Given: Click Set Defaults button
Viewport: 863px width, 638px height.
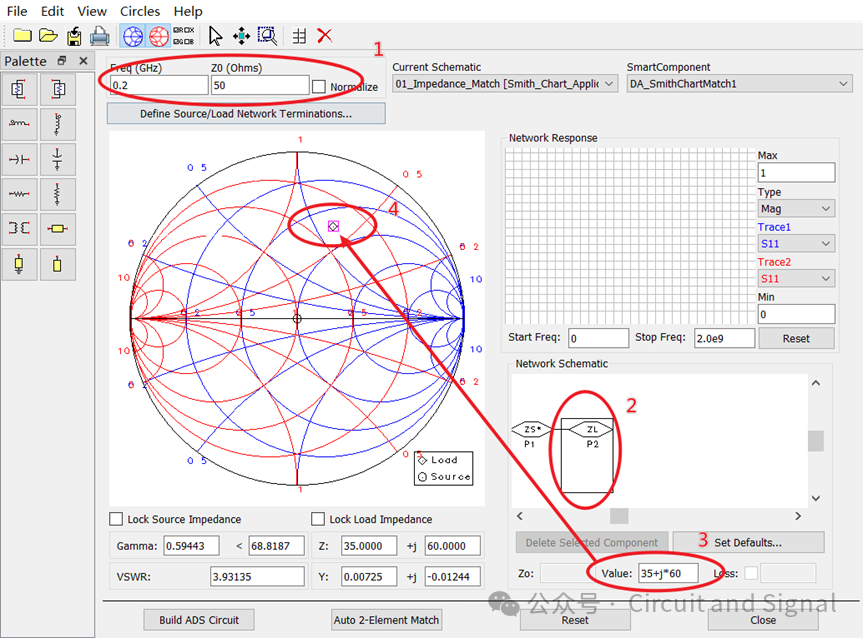Looking at the screenshot, I should tap(749, 542).
